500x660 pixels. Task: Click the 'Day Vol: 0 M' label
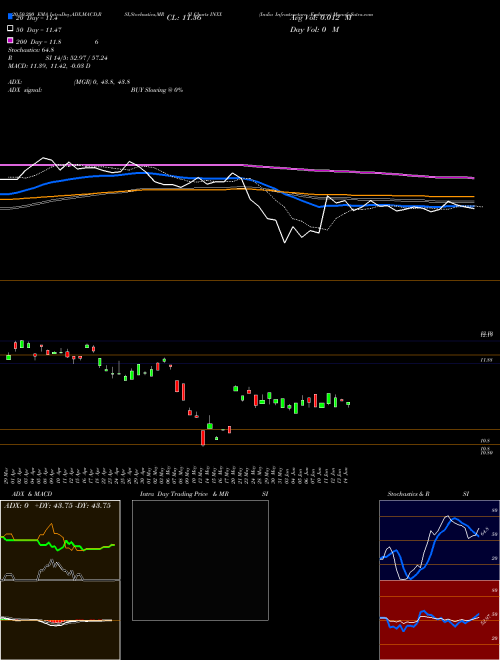click(314, 30)
